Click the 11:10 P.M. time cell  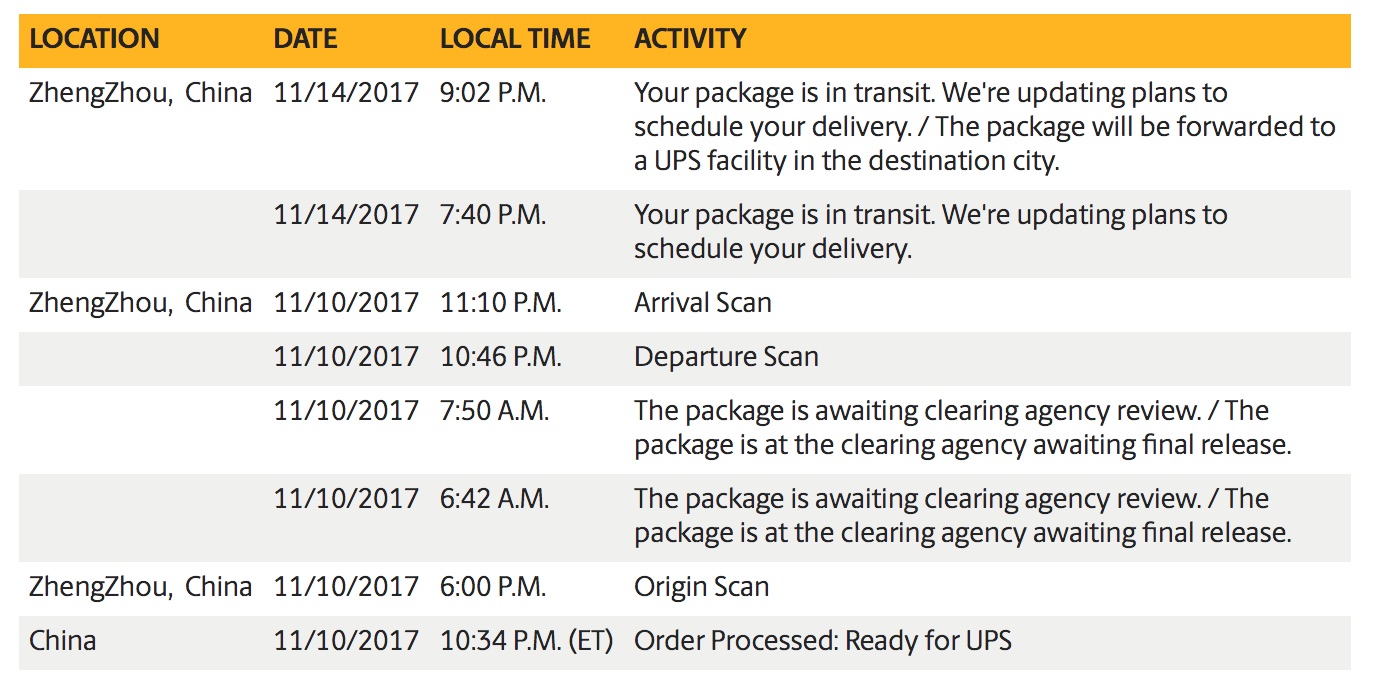tap(500, 303)
